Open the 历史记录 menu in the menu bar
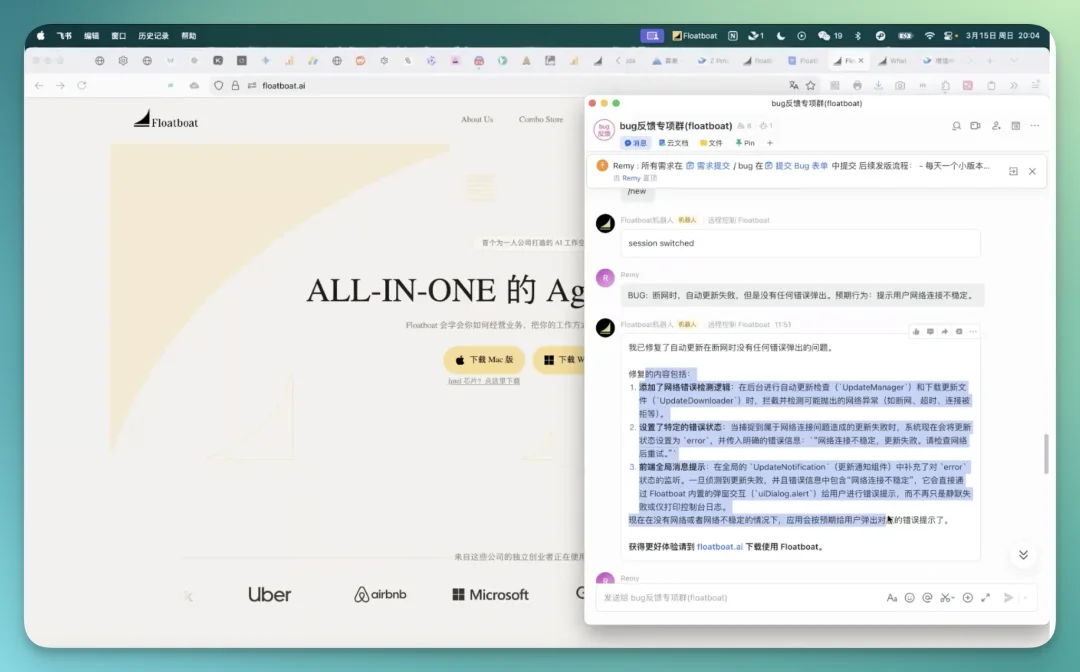The image size is (1080, 672). 152,34
